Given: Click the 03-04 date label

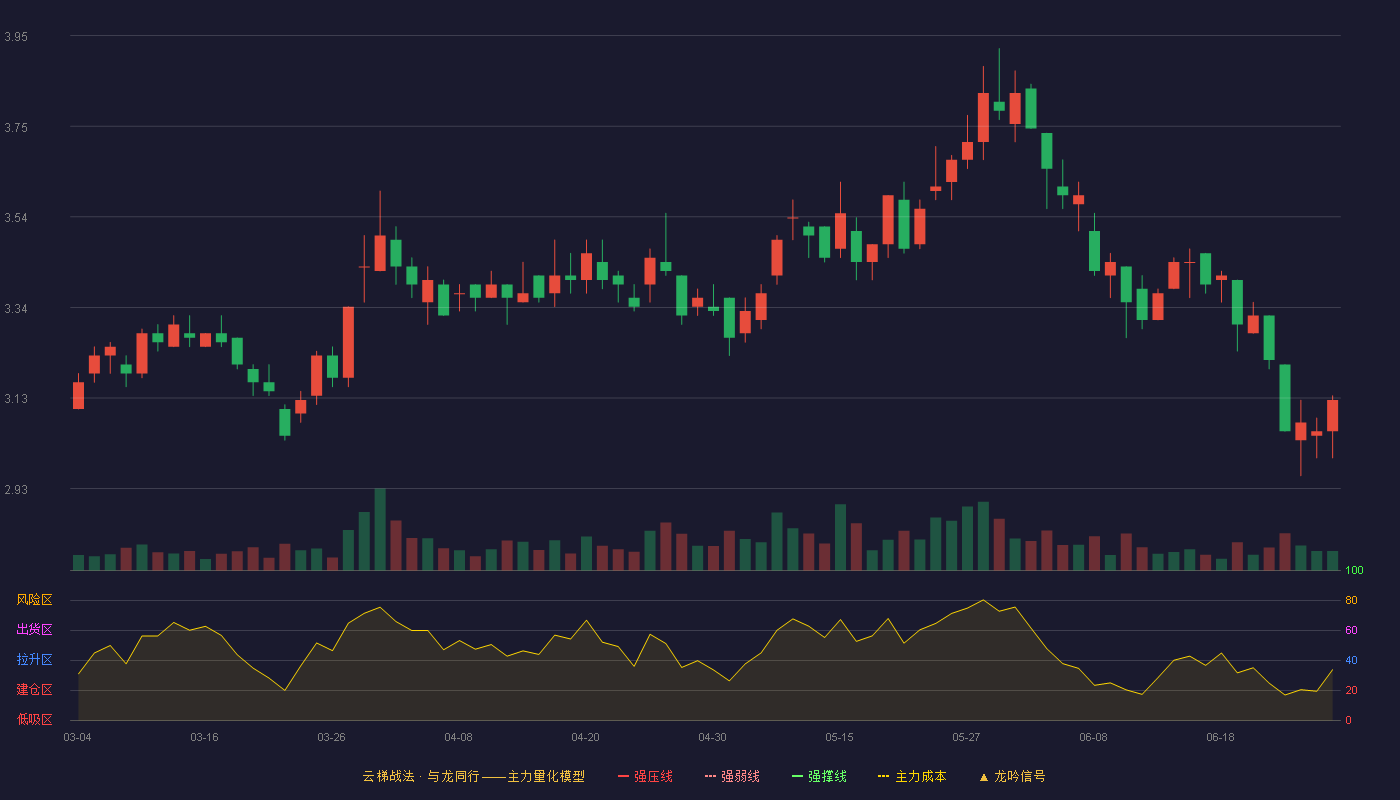Looking at the screenshot, I should pos(78,737).
